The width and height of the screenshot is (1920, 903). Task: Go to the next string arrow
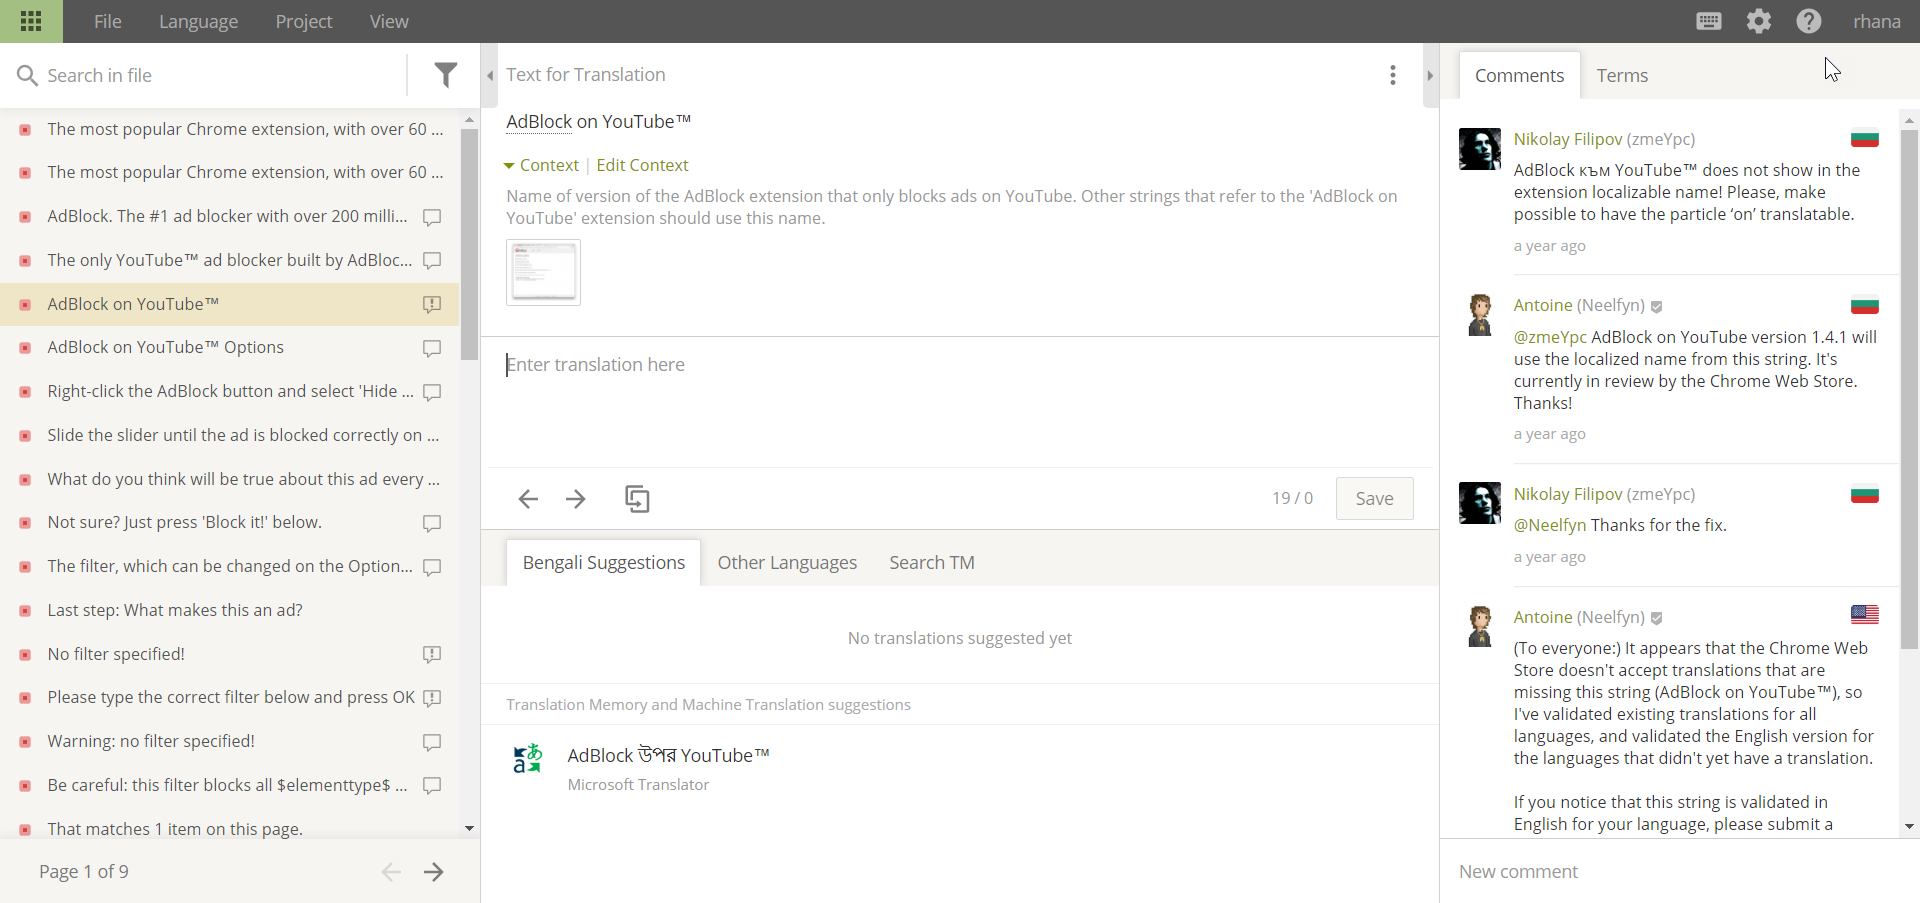(576, 498)
